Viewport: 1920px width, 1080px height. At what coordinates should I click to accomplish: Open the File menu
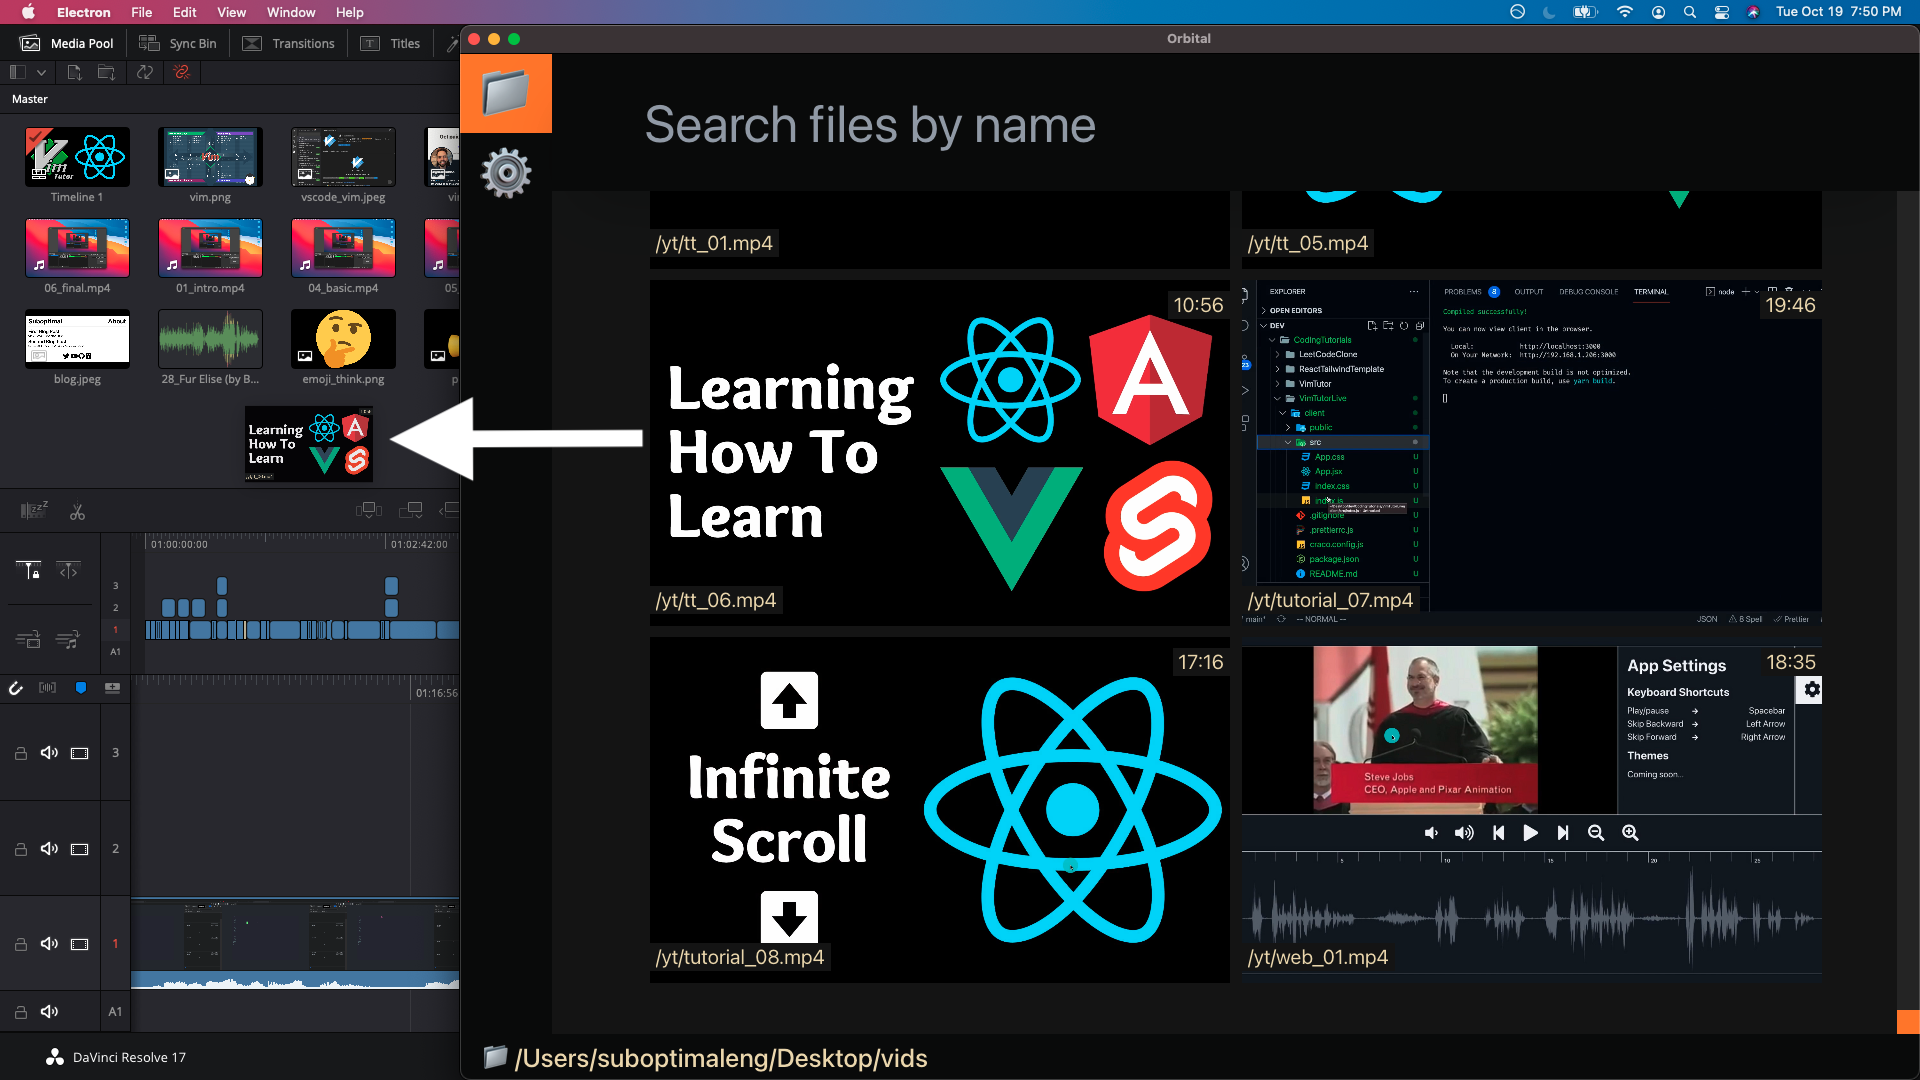[x=142, y=12]
